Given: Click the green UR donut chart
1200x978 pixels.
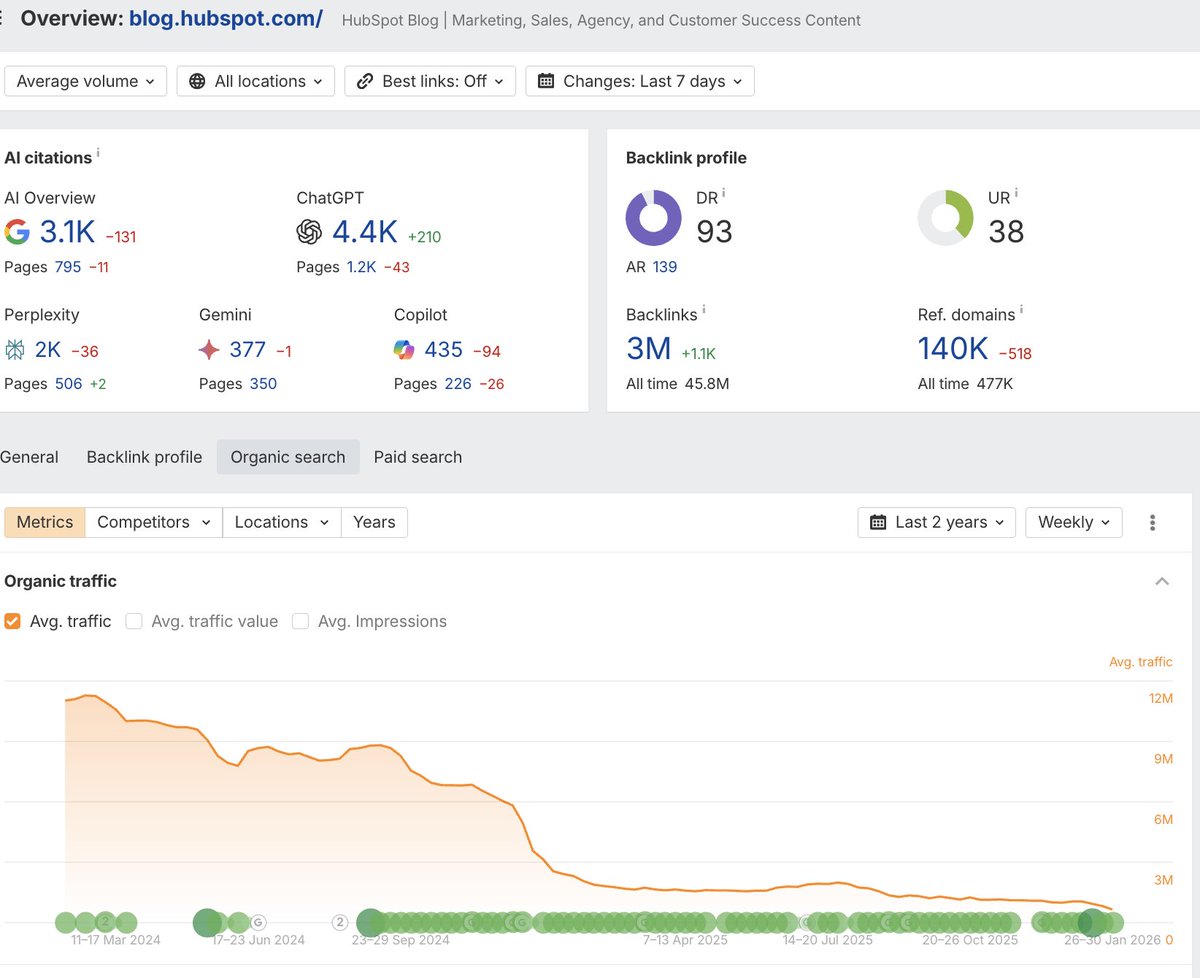Looking at the screenshot, I should [946, 218].
